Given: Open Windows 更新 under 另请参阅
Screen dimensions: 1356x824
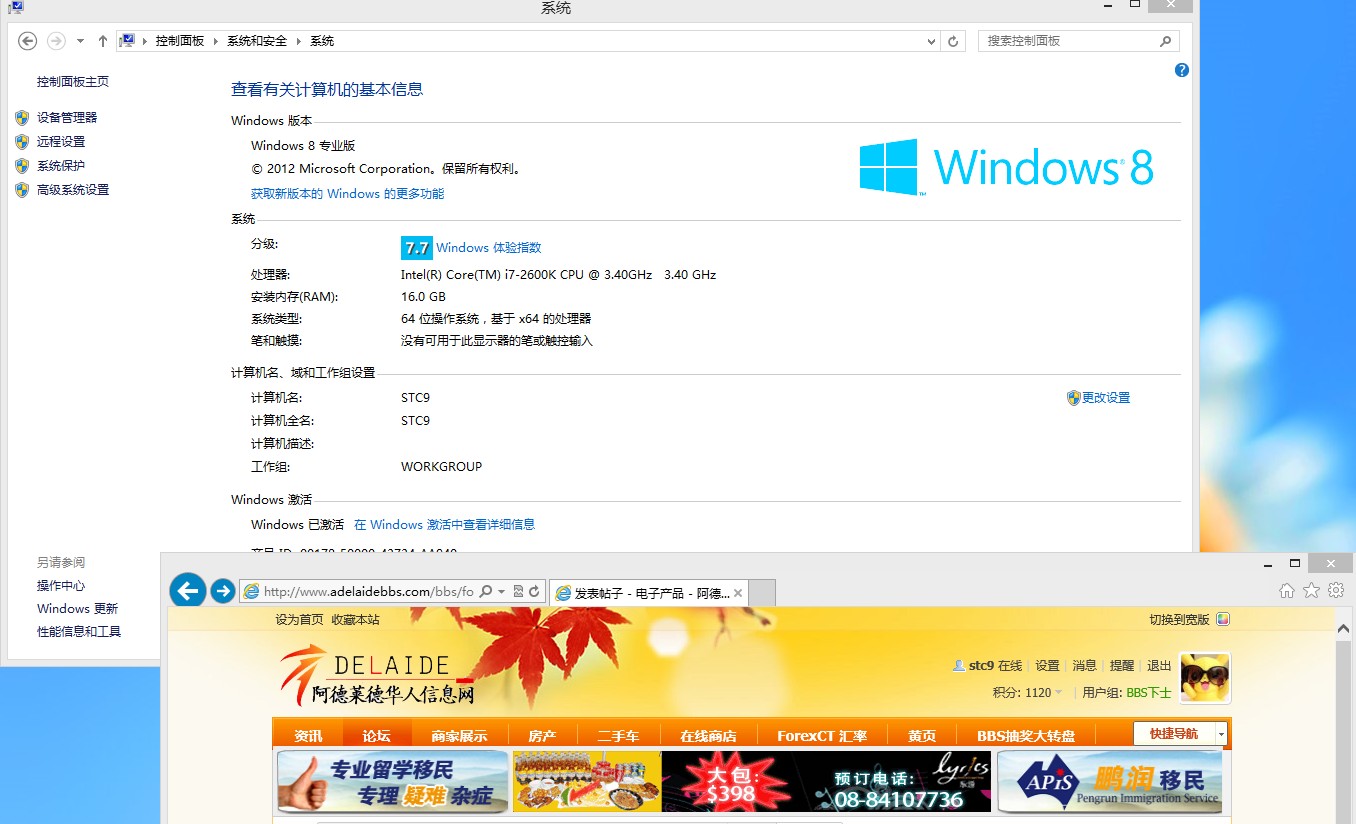Looking at the screenshot, I should 77,609.
